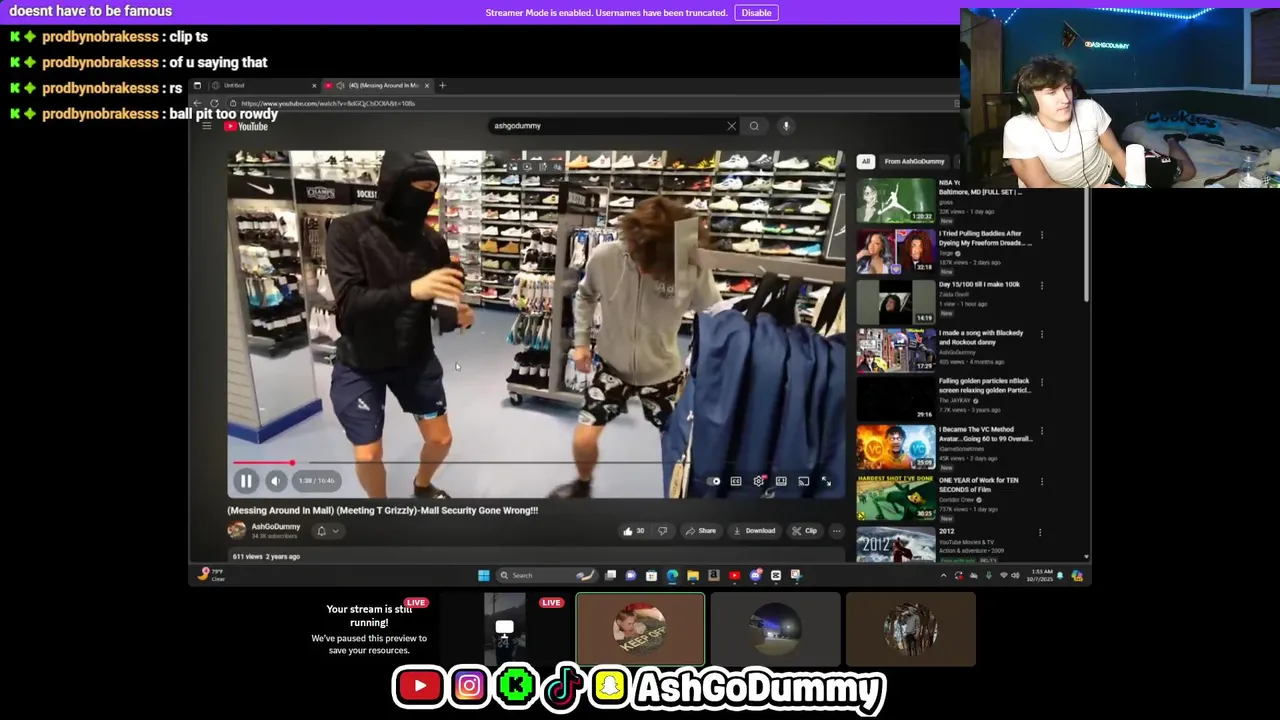The image size is (1280, 720).
Task: Open the AshGoDummy channel name link
Action: tap(276, 527)
